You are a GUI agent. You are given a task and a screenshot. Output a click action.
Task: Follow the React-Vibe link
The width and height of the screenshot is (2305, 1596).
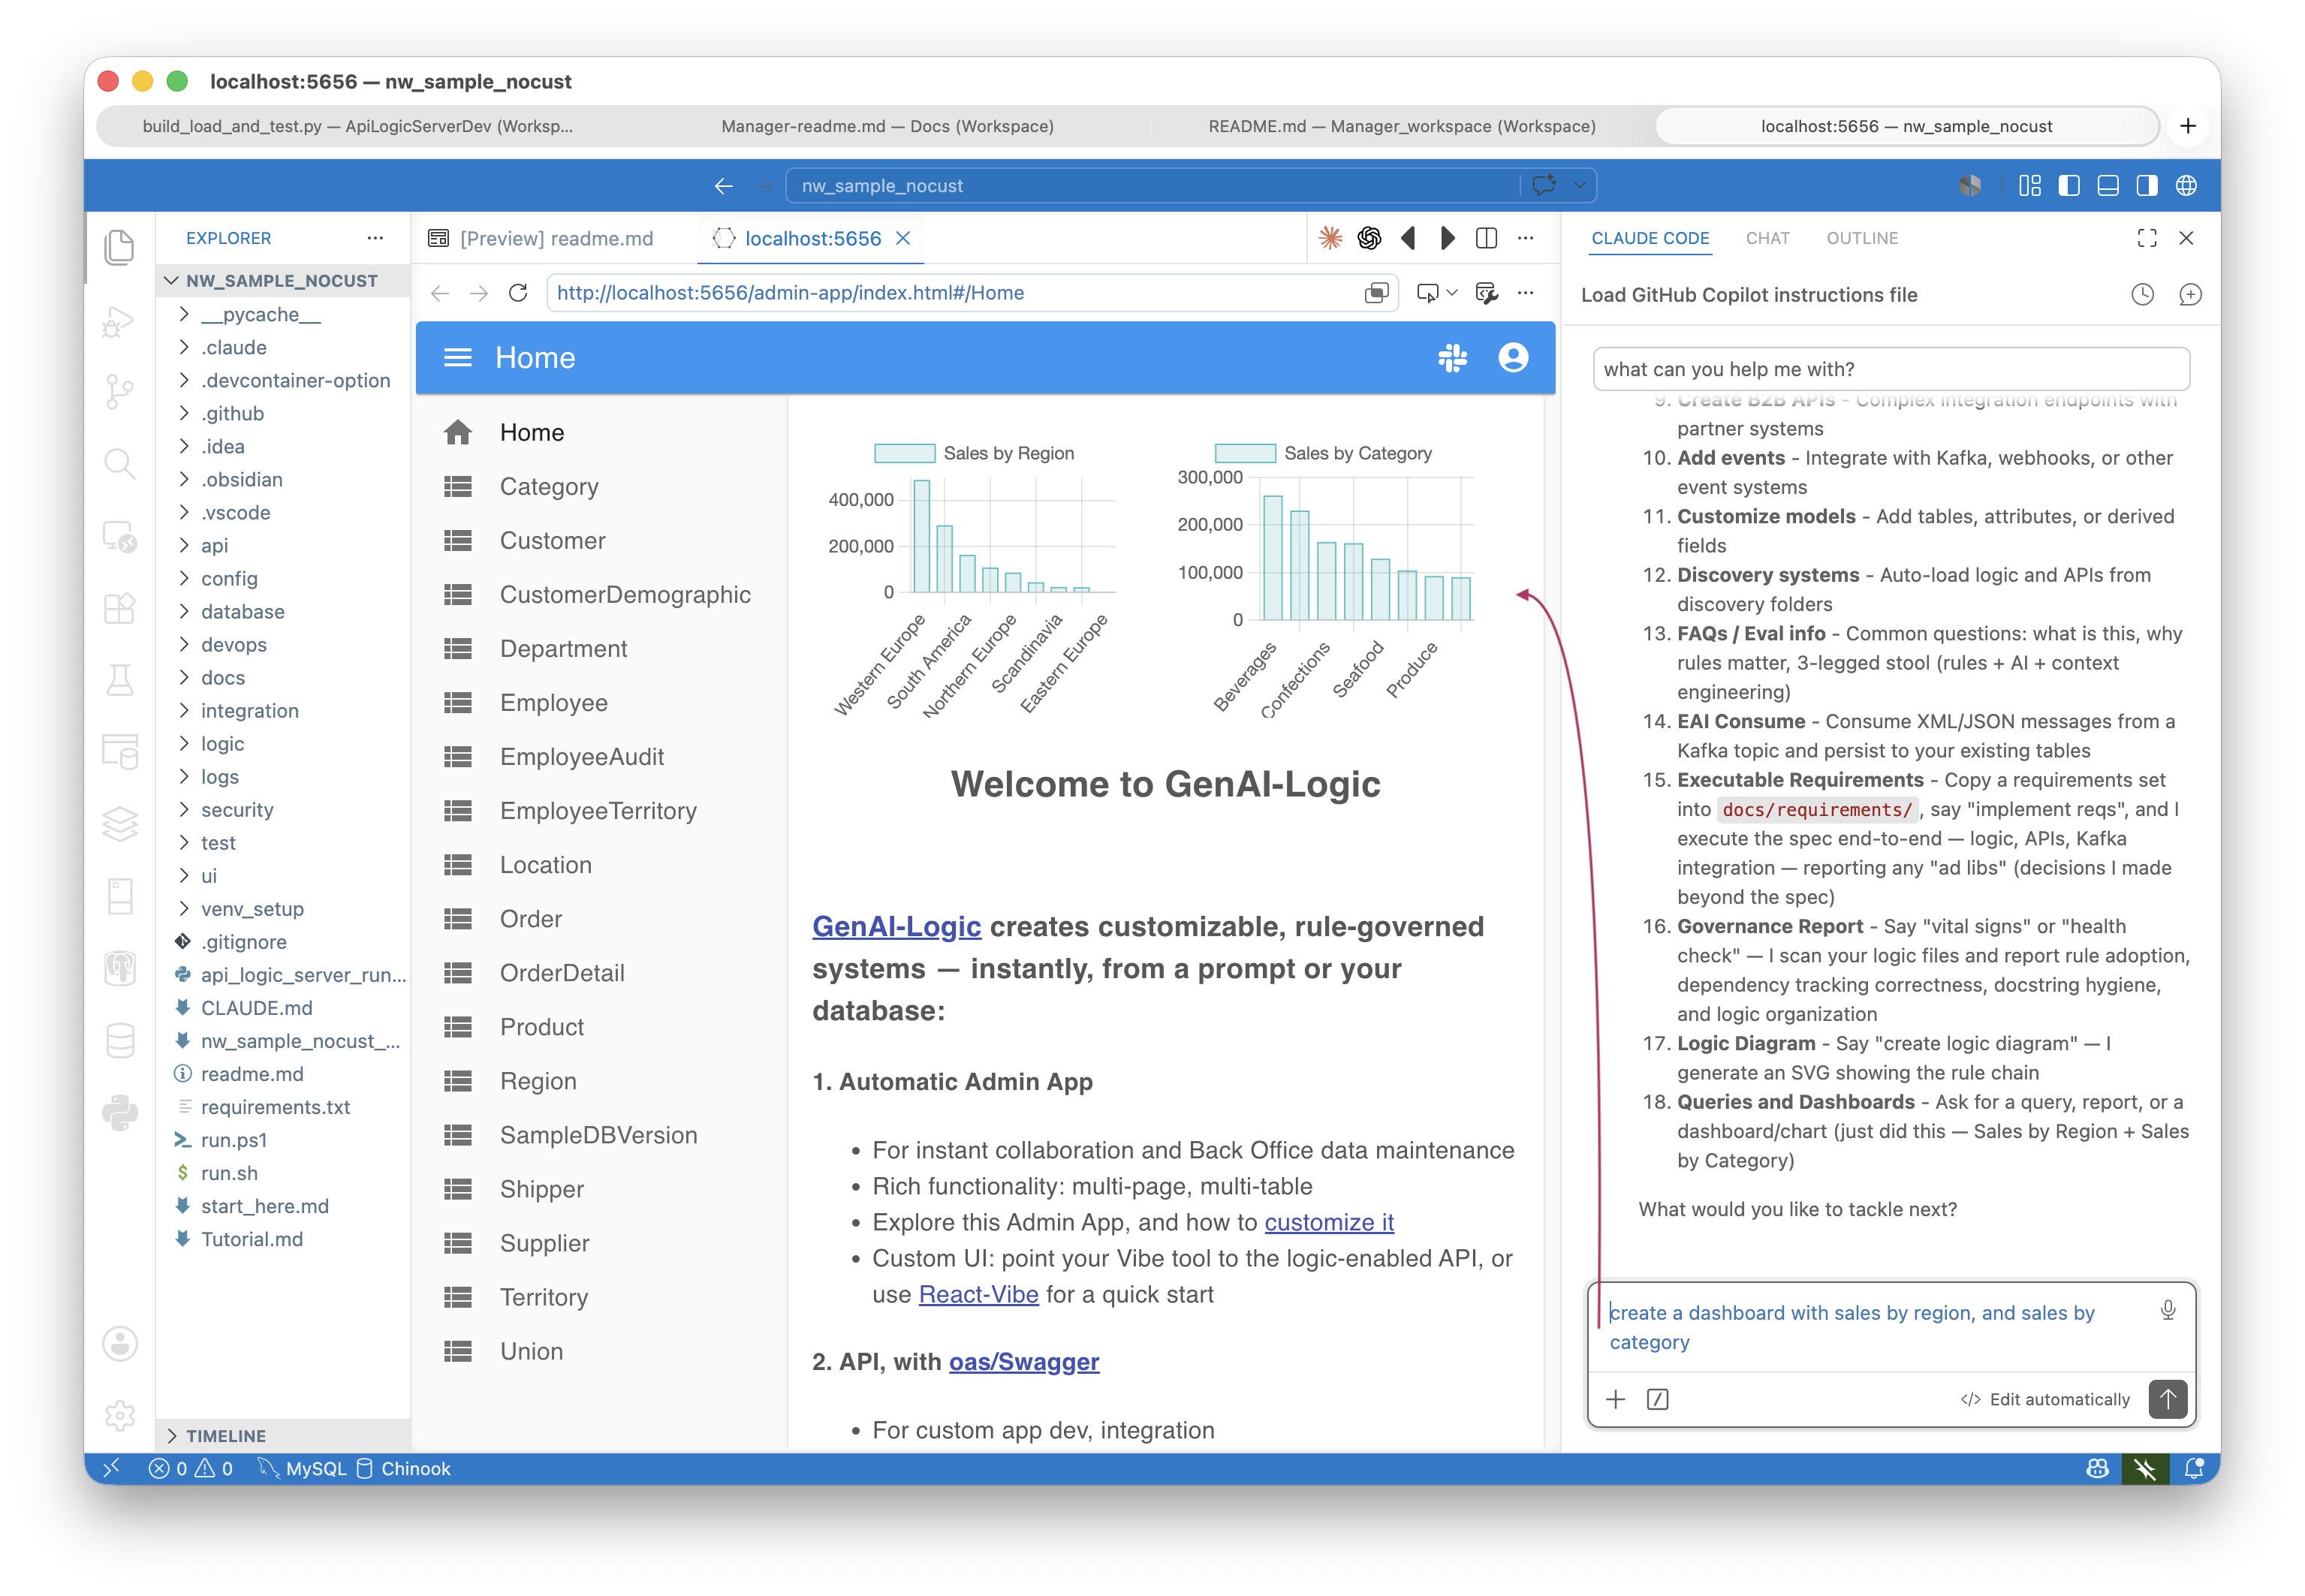point(978,1294)
